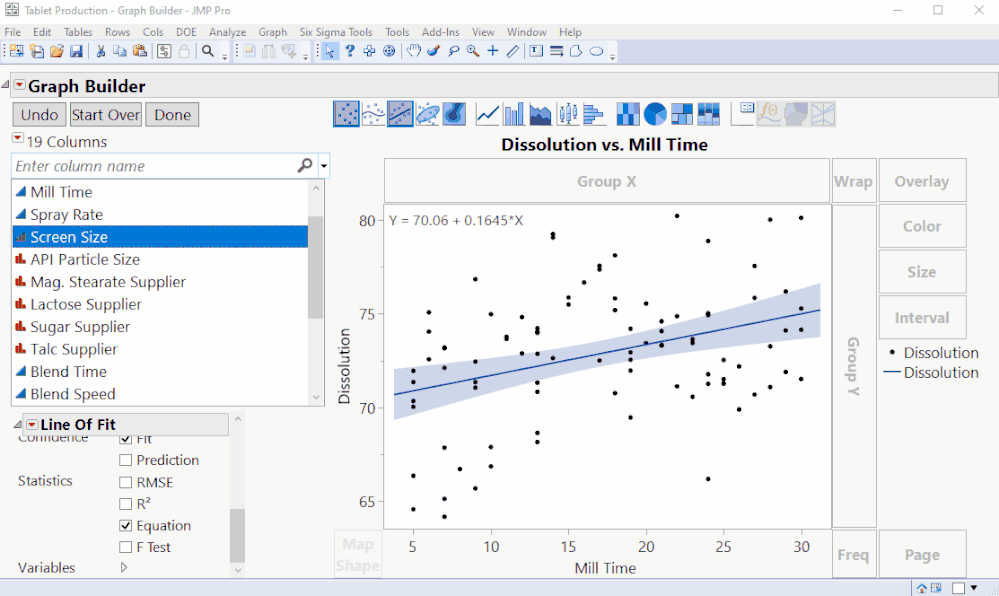This screenshot has width=999, height=596.
Task: Open the Graph Builder red triangle menu
Action: 19,86
